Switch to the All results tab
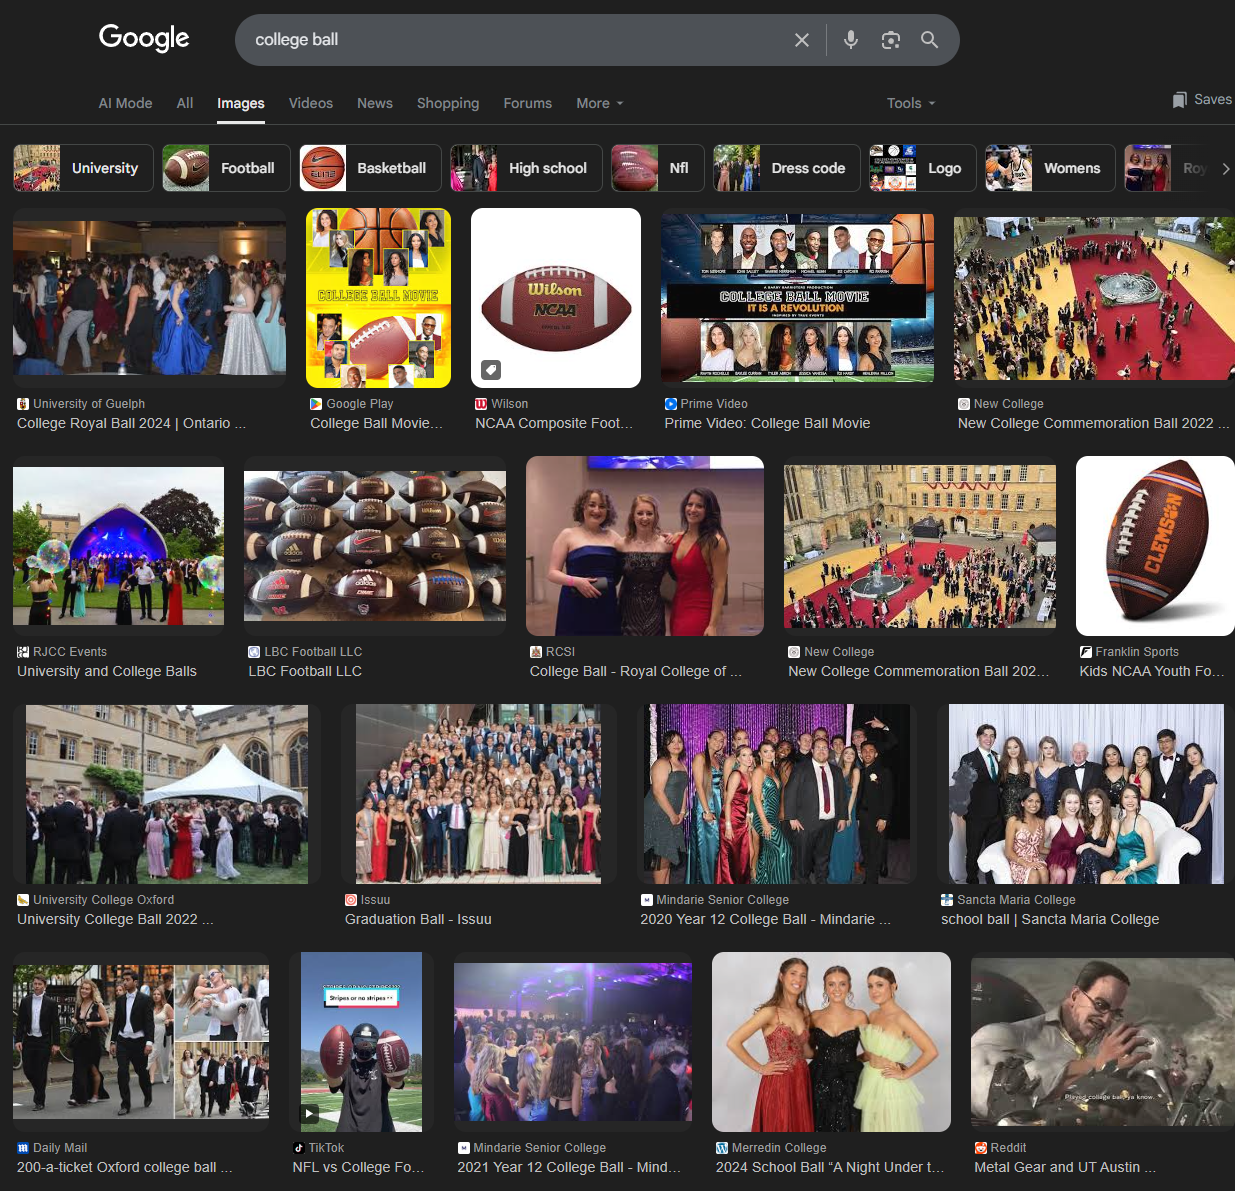Screen dimensions: 1235x1191 (185, 103)
